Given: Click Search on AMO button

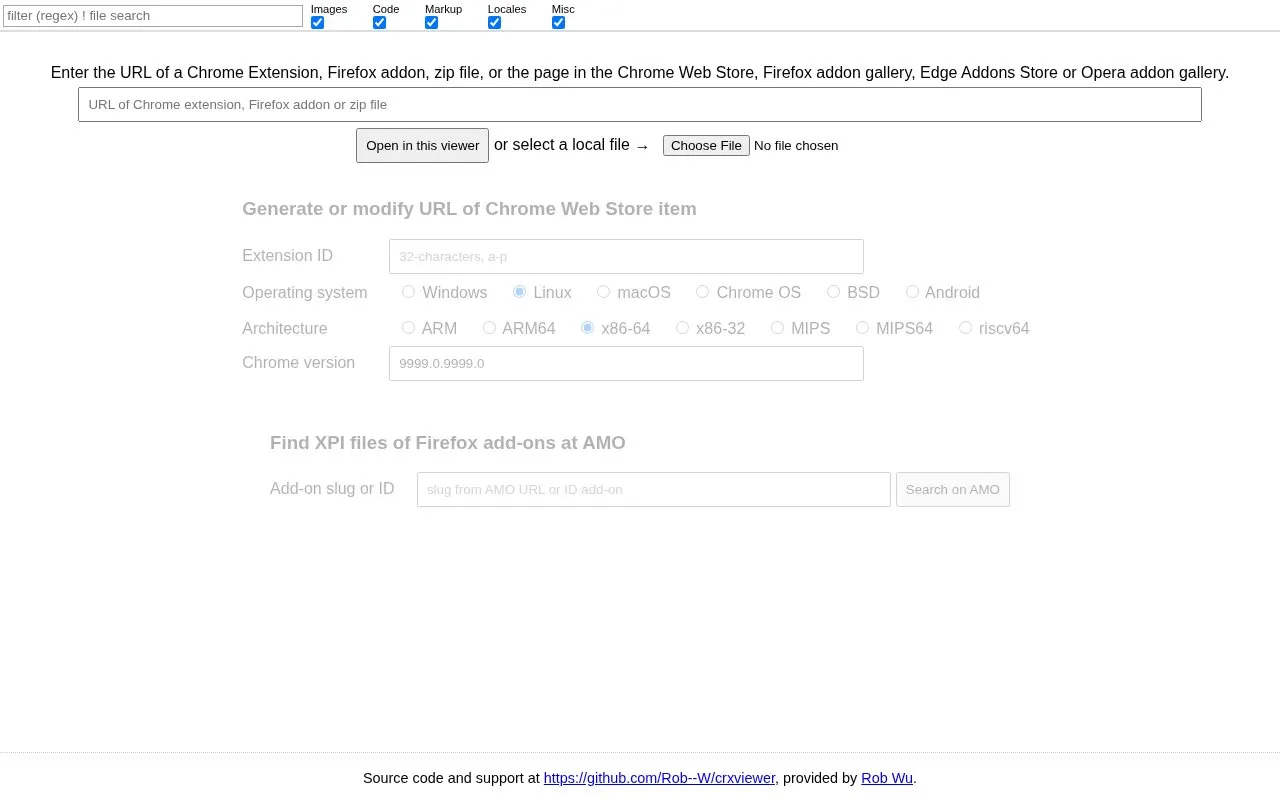Looking at the screenshot, I should (953, 490).
